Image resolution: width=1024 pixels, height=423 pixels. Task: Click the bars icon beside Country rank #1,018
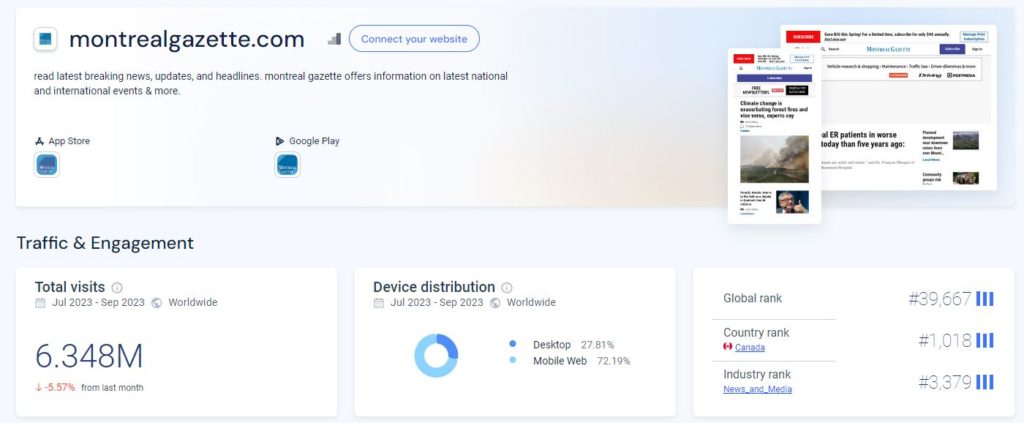[x=985, y=340]
